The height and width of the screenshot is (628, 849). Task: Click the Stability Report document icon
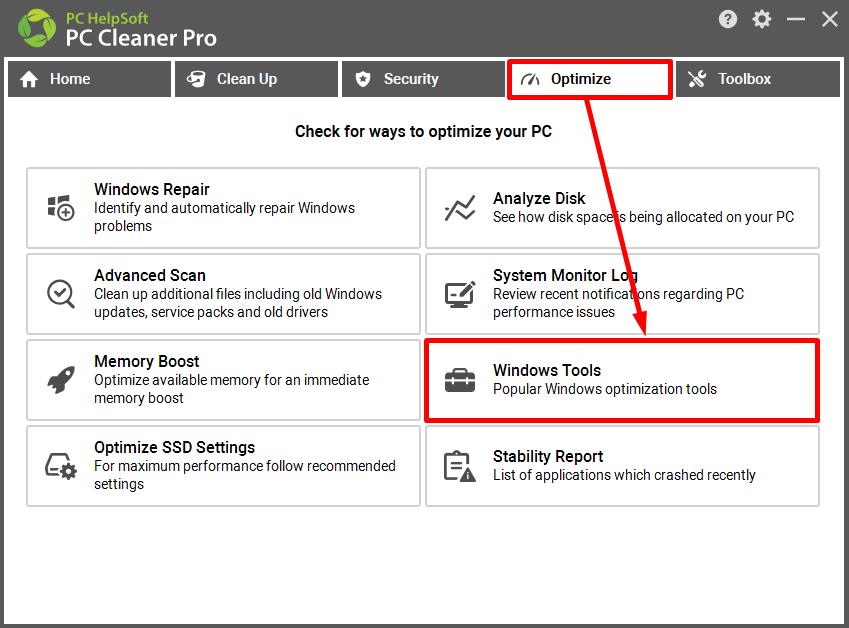460,466
